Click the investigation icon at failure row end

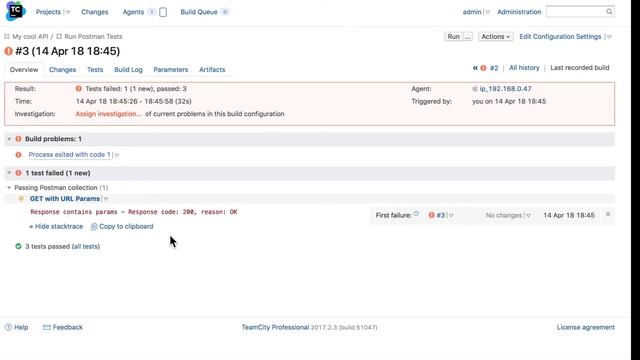608,214
